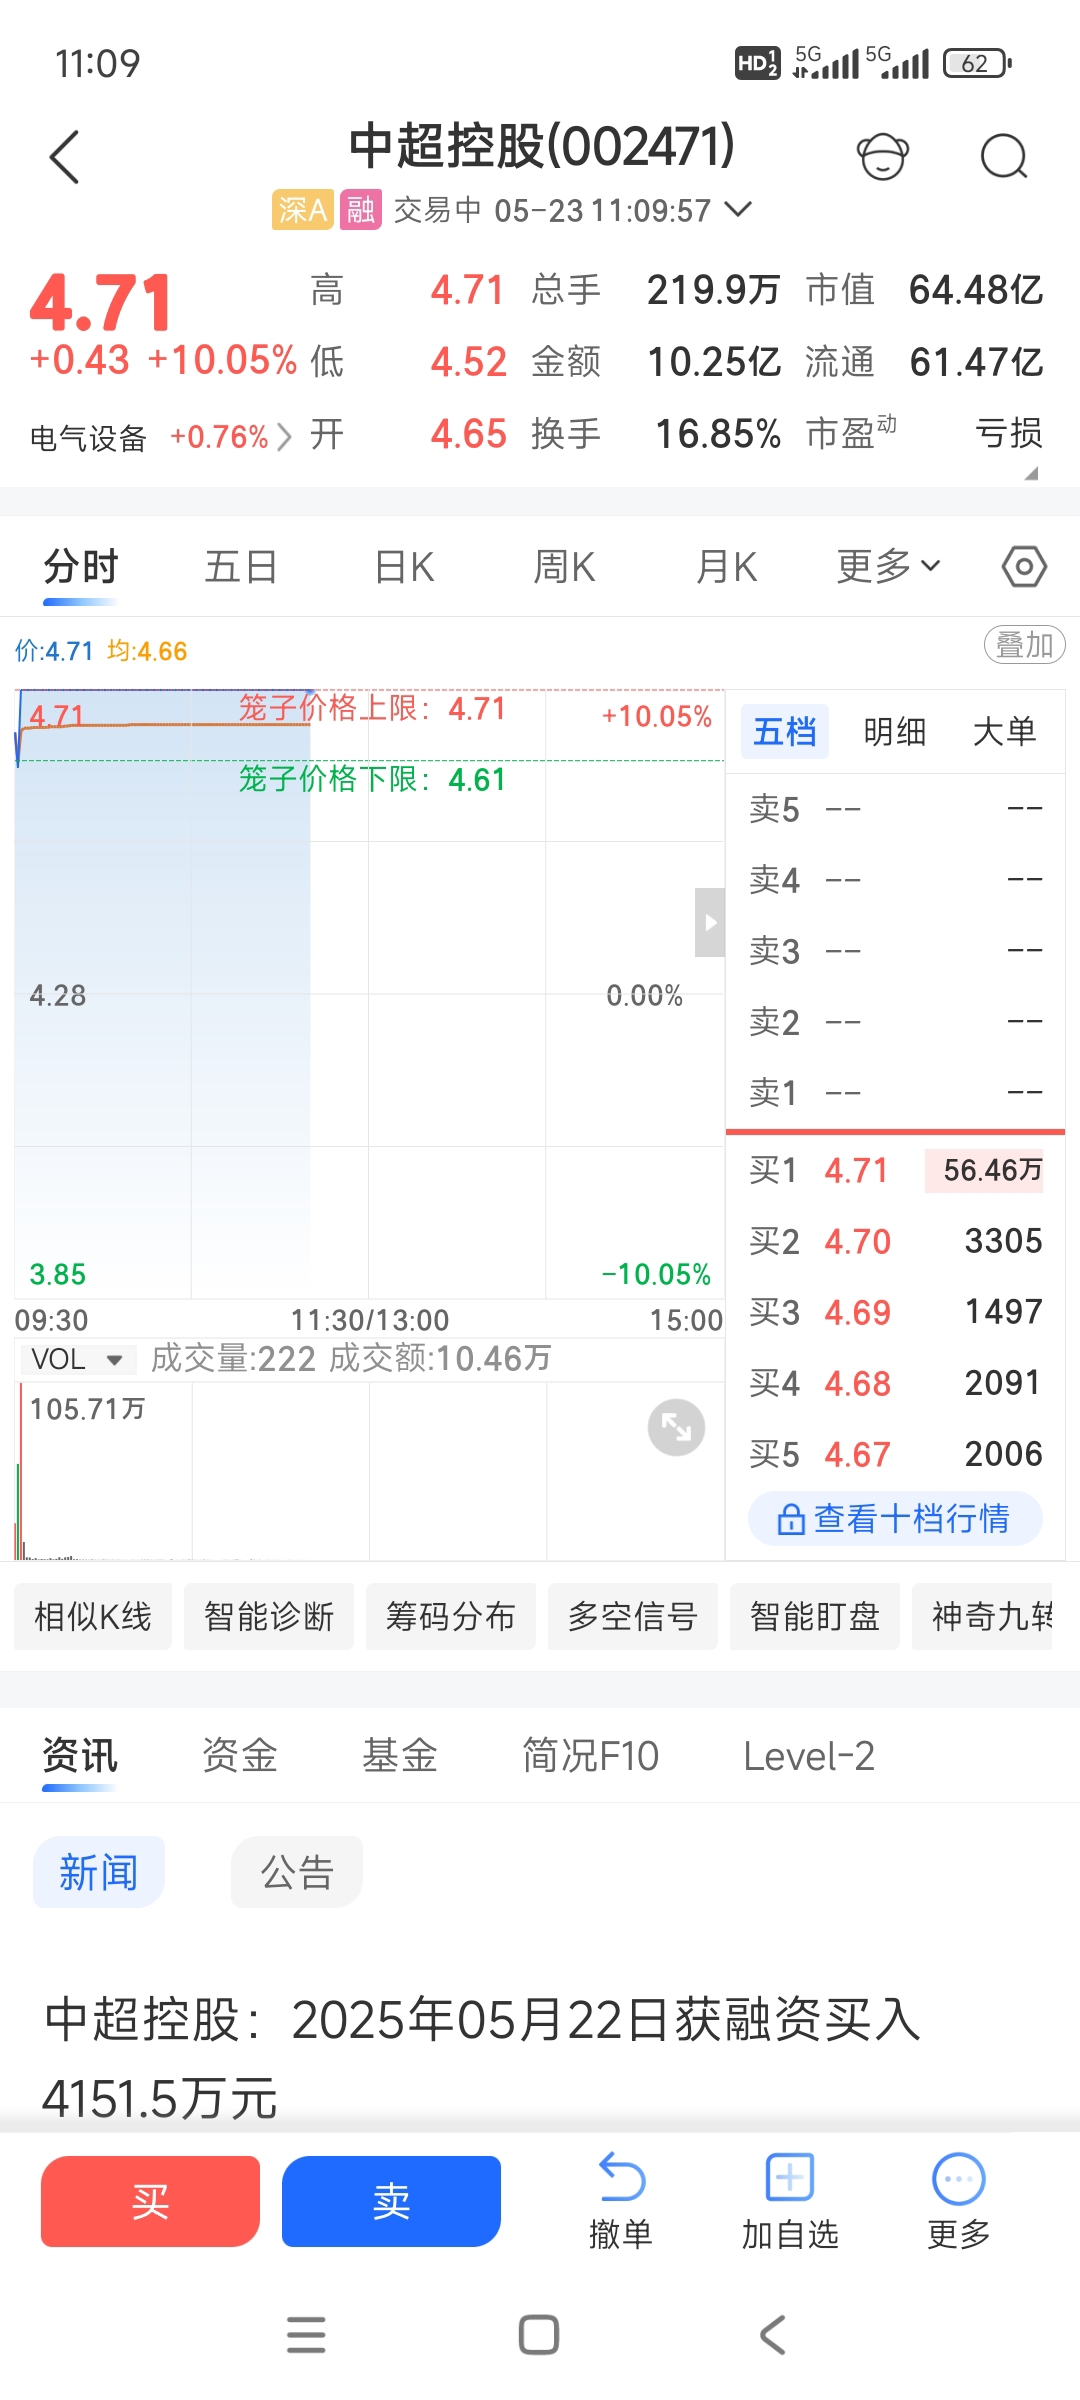
Task: Open 更多 chart period dropdown
Action: coord(888,567)
